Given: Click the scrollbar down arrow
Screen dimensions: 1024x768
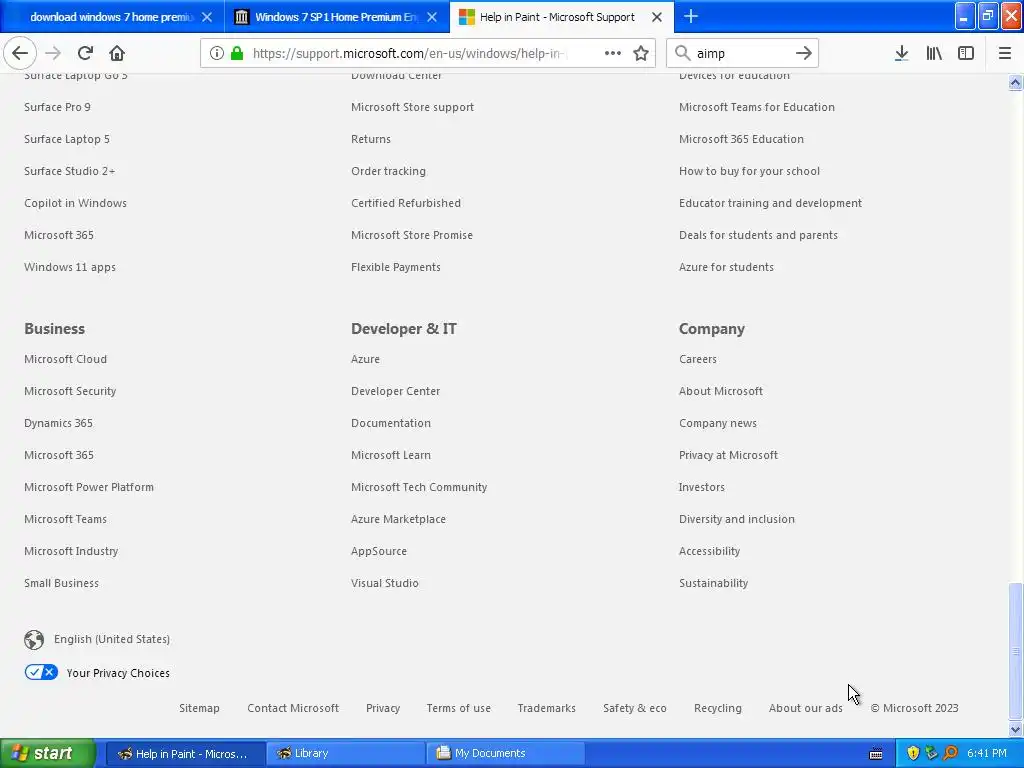Looking at the screenshot, I should click(x=1015, y=729).
